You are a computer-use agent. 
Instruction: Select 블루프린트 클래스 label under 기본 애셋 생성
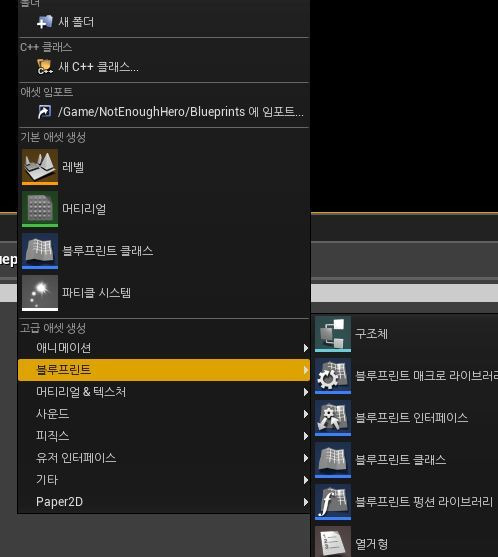(x=108, y=251)
